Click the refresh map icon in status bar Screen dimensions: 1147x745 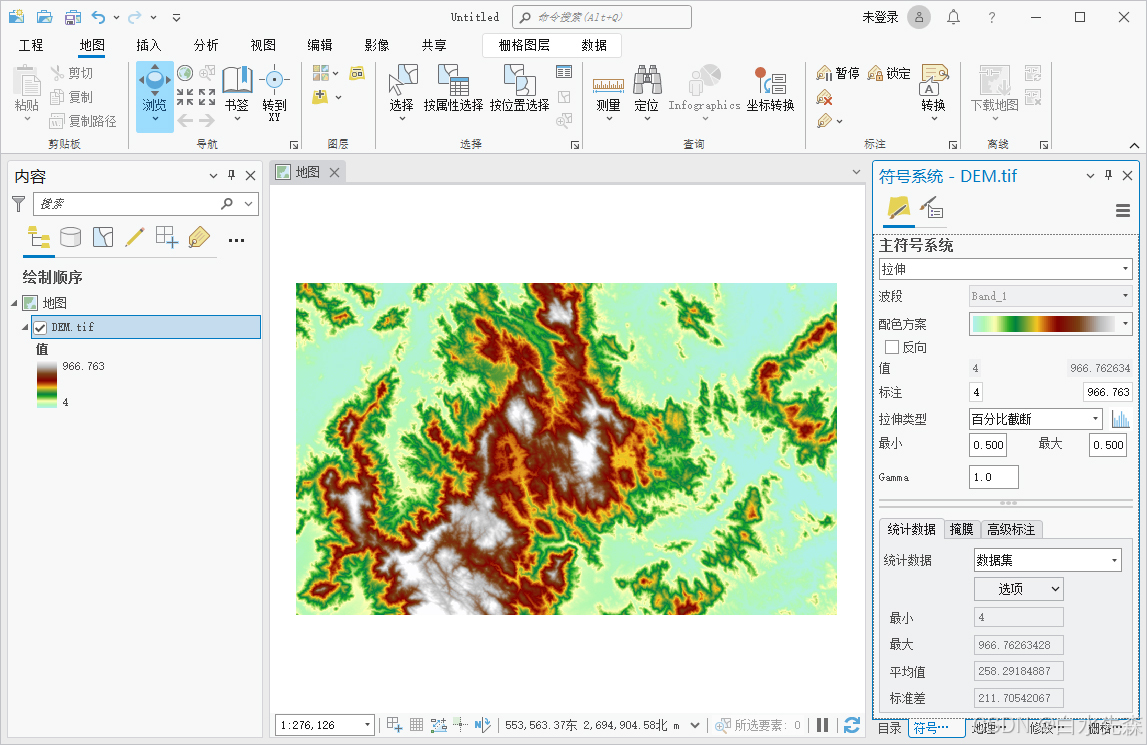(x=851, y=725)
